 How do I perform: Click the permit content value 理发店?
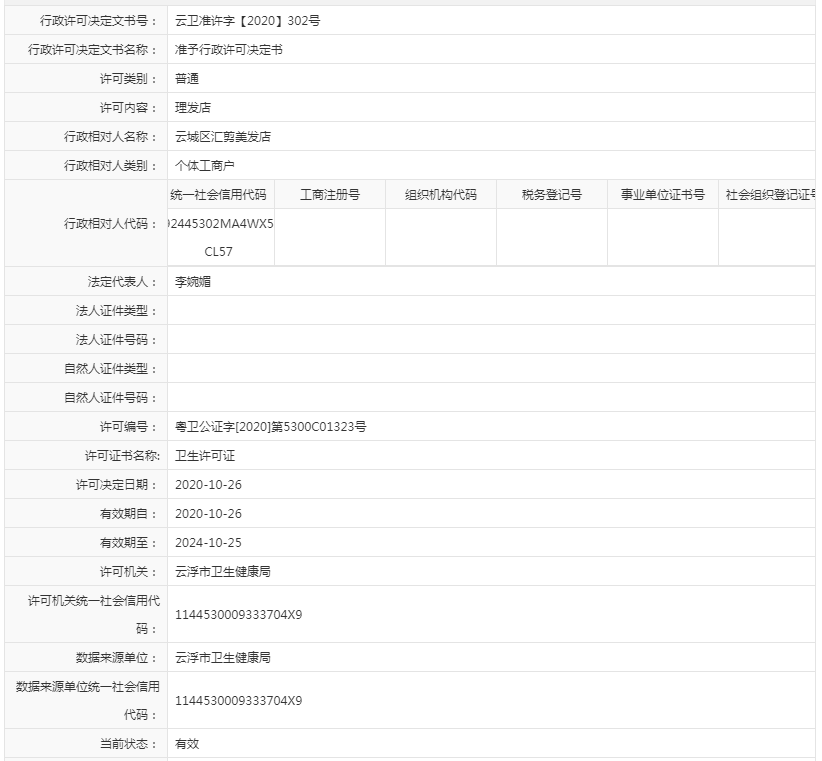coord(192,107)
